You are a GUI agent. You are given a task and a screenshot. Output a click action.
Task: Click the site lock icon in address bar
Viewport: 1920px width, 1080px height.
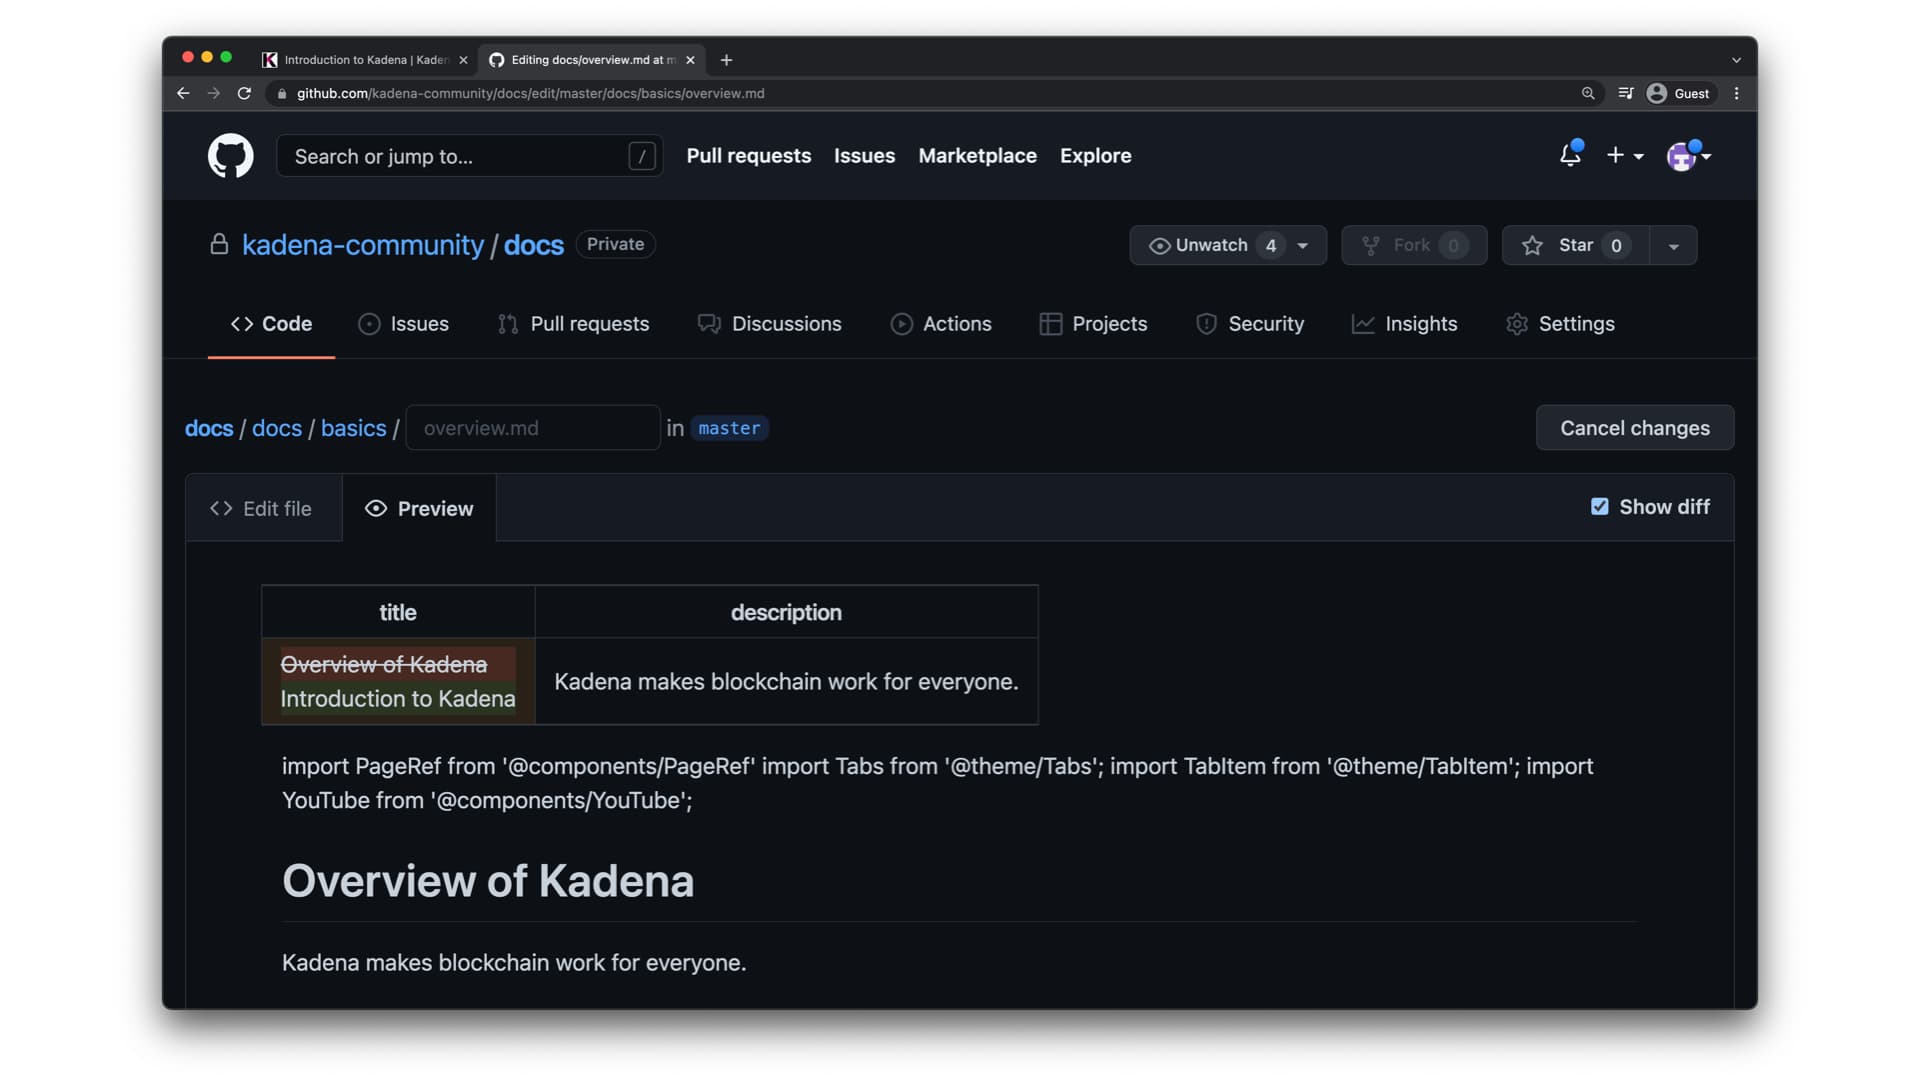click(282, 93)
